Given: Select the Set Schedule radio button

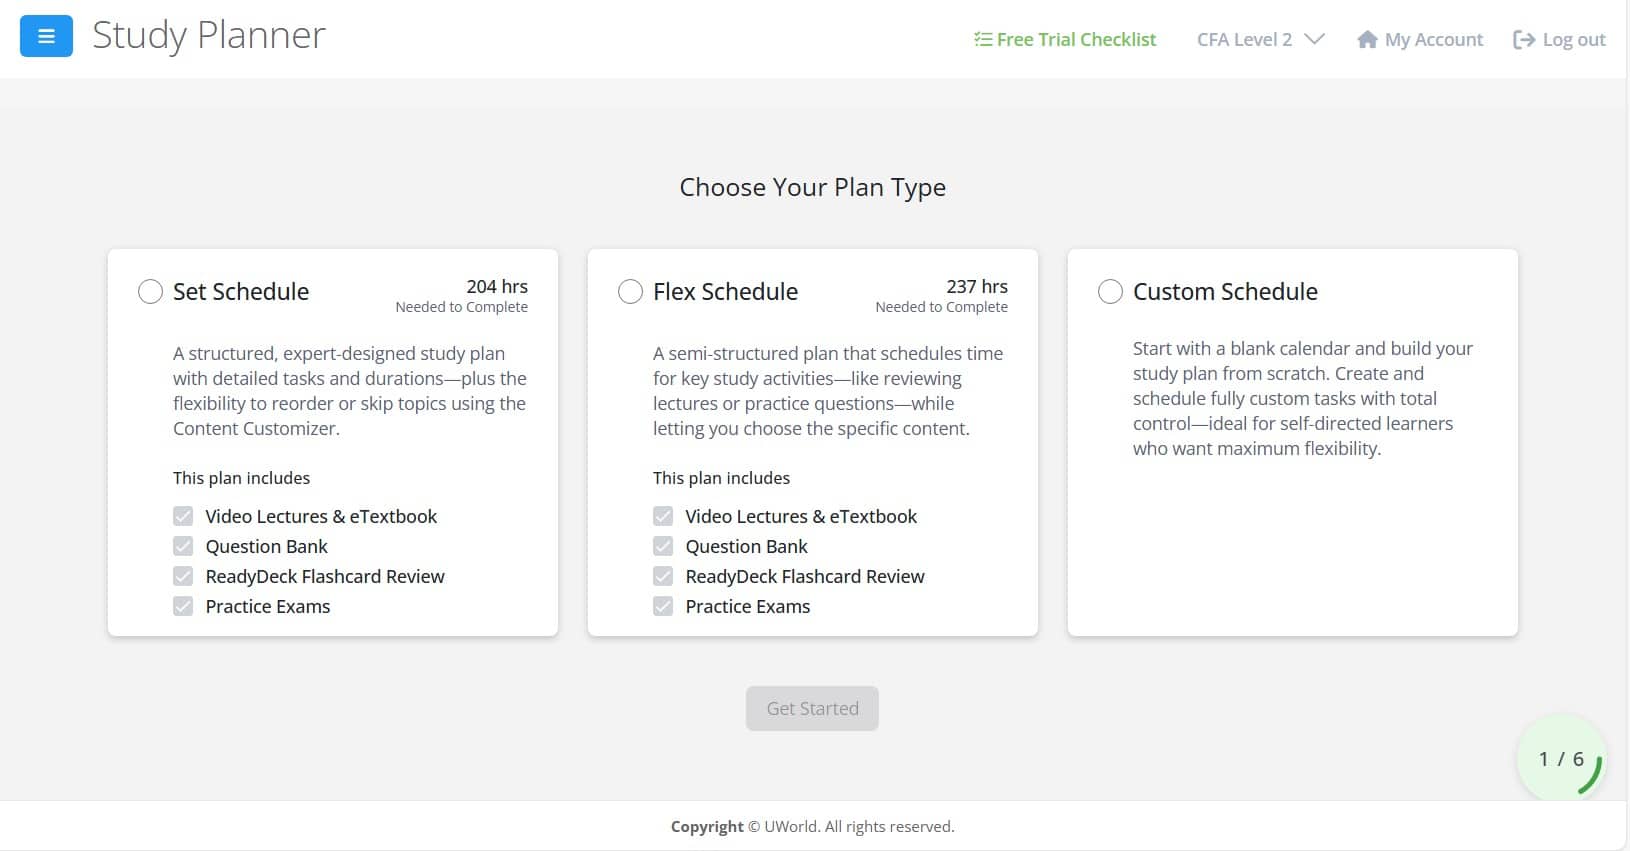Looking at the screenshot, I should coord(150,292).
